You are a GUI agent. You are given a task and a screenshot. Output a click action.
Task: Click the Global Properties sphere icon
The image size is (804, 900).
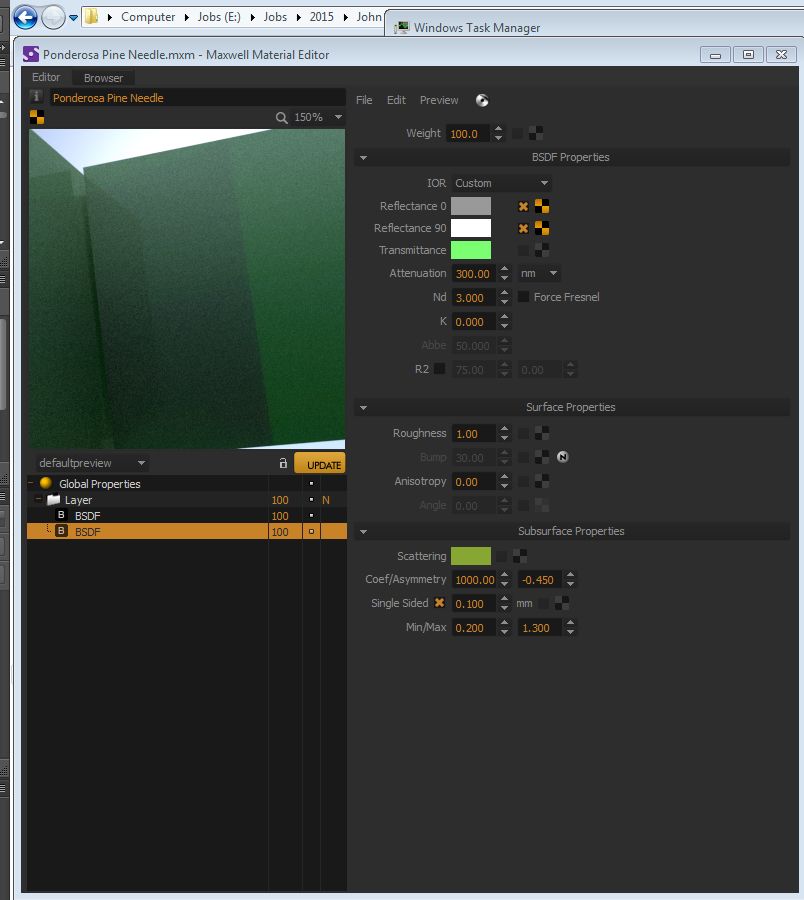(46, 483)
